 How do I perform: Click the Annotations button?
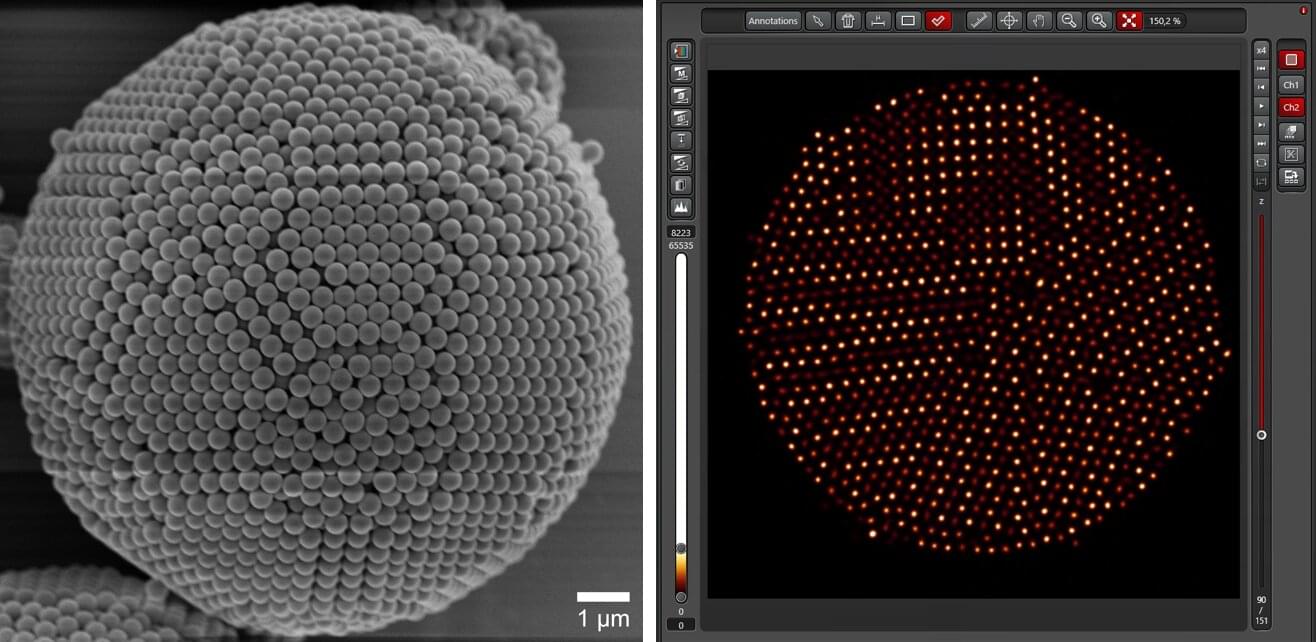pos(773,20)
